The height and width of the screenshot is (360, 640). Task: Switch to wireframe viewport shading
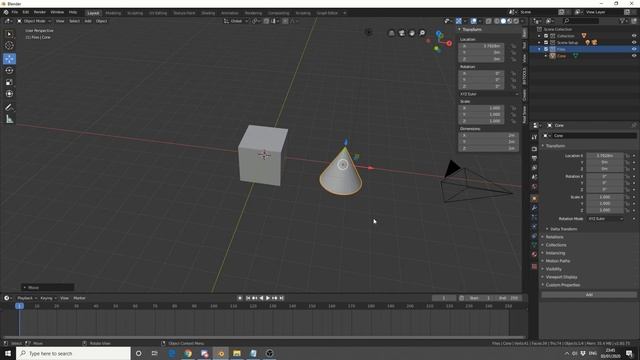click(497, 21)
